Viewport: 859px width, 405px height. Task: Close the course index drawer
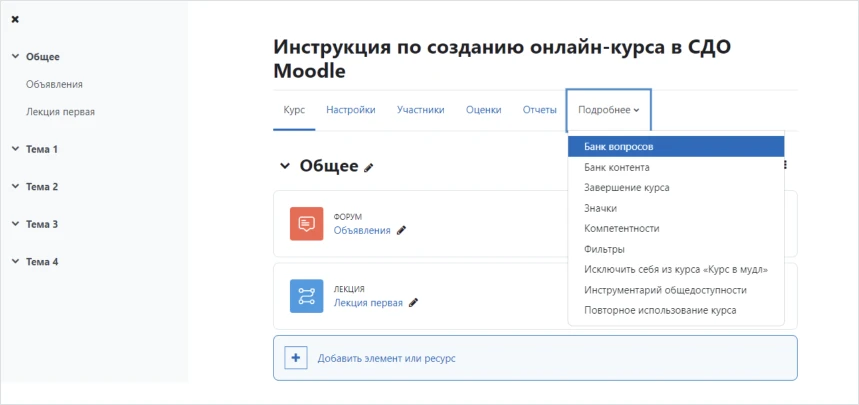(x=15, y=20)
